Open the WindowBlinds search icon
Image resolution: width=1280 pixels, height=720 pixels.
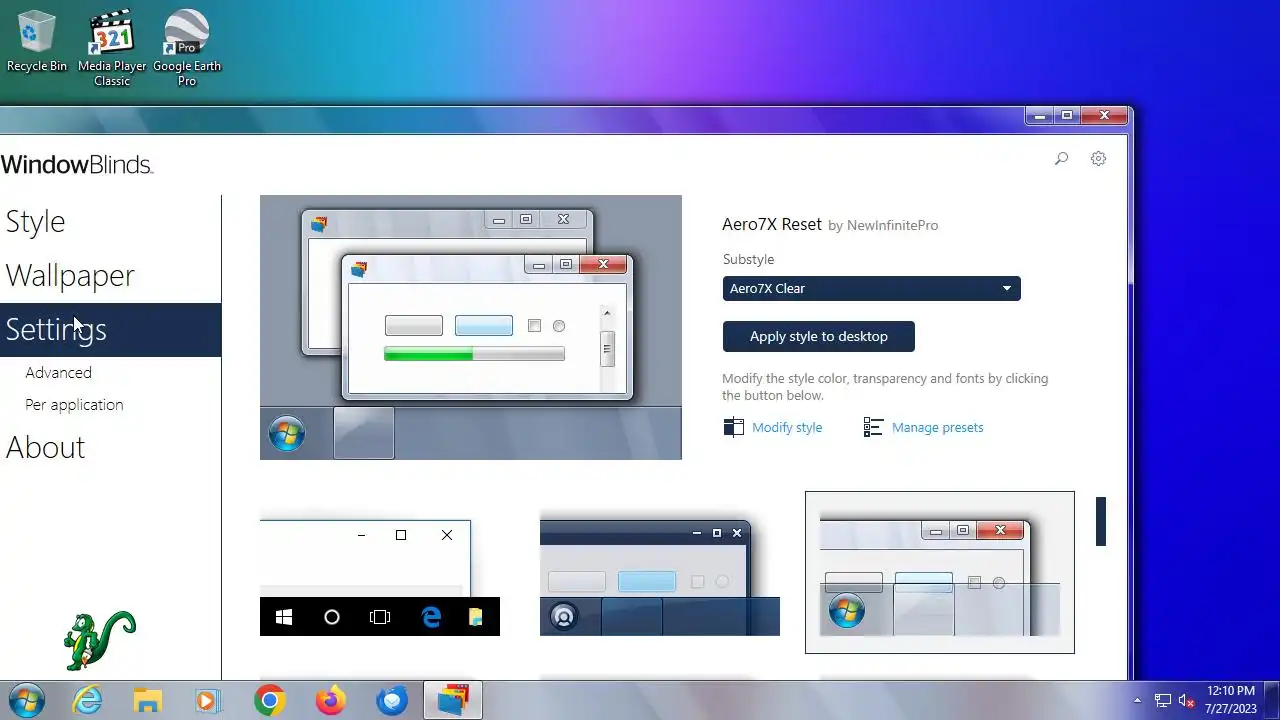[x=1061, y=158]
